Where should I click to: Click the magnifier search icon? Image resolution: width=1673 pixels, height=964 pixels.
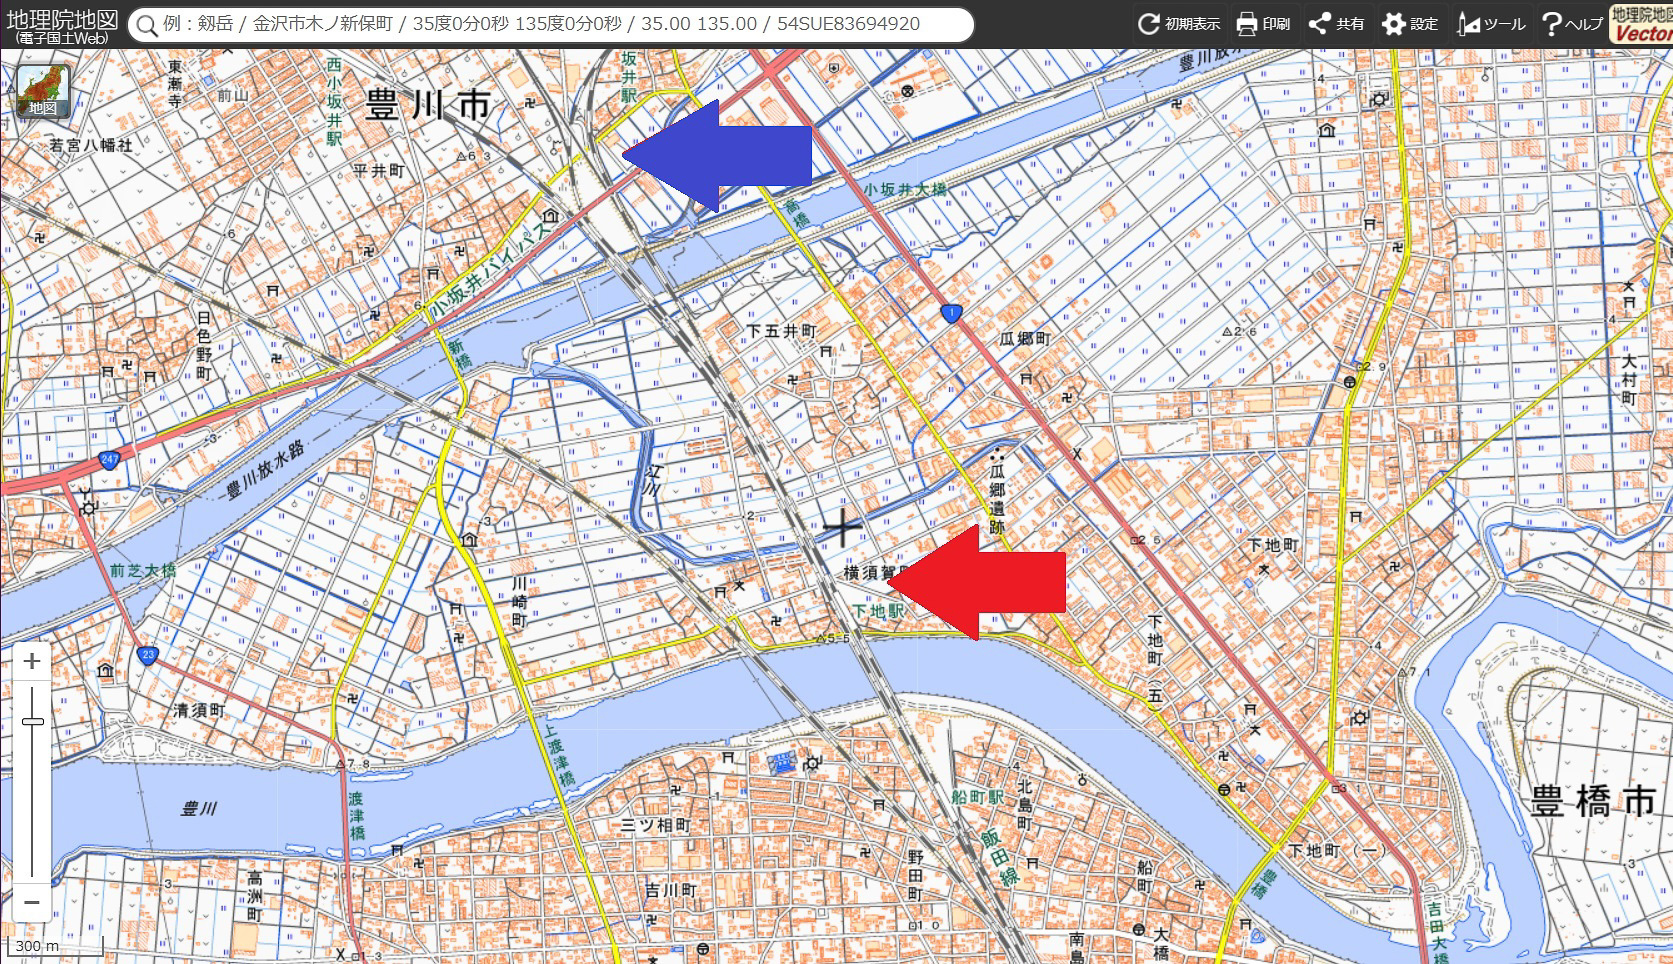148,24
